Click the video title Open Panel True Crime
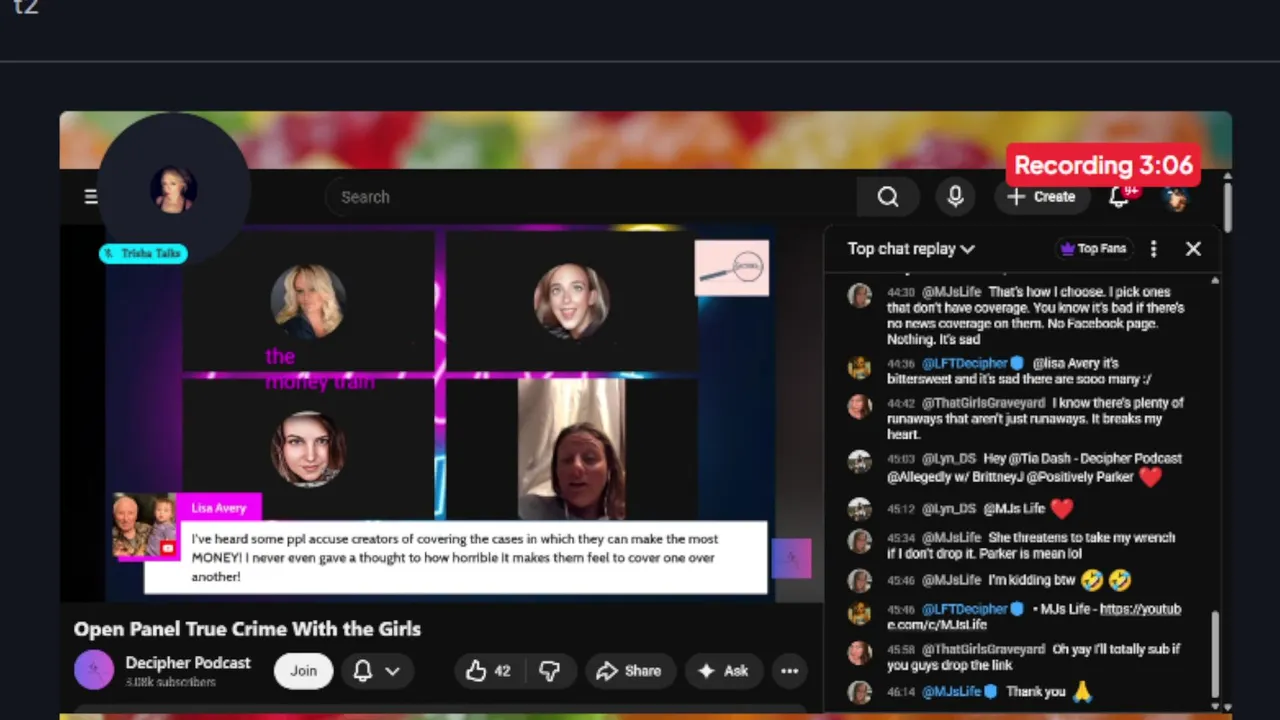The width and height of the screenshot is (1280, 720). (x=247, y=629)
